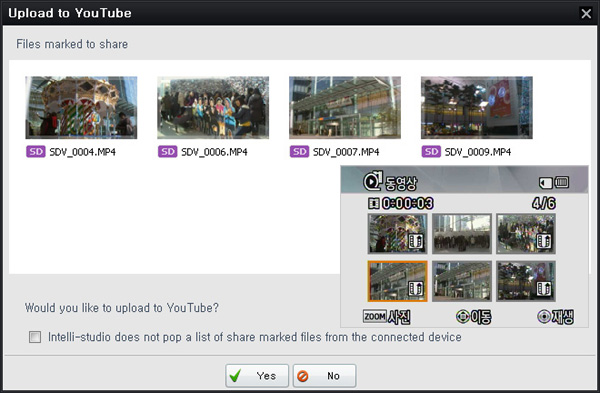Screen dimensions: 600x393
Task: Click the No button to cancel upload
Action: click(x=324, y=376)
